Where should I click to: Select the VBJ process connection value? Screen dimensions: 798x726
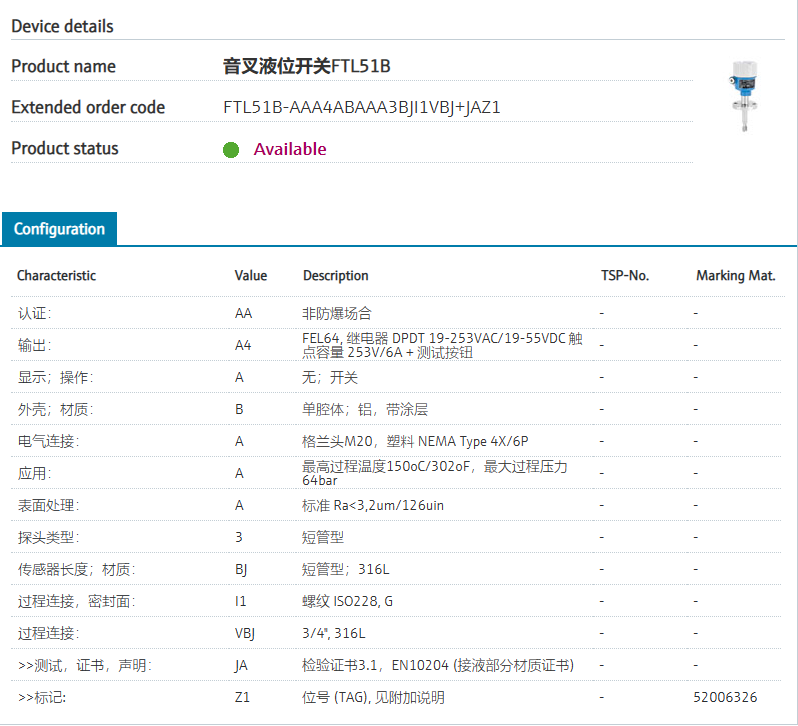click(x=246, y=633)
